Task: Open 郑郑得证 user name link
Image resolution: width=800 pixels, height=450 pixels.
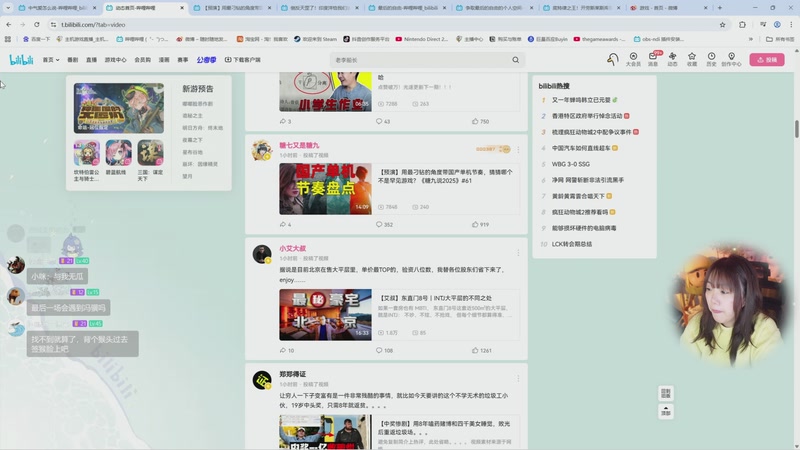Action: (x=292, y=374)
